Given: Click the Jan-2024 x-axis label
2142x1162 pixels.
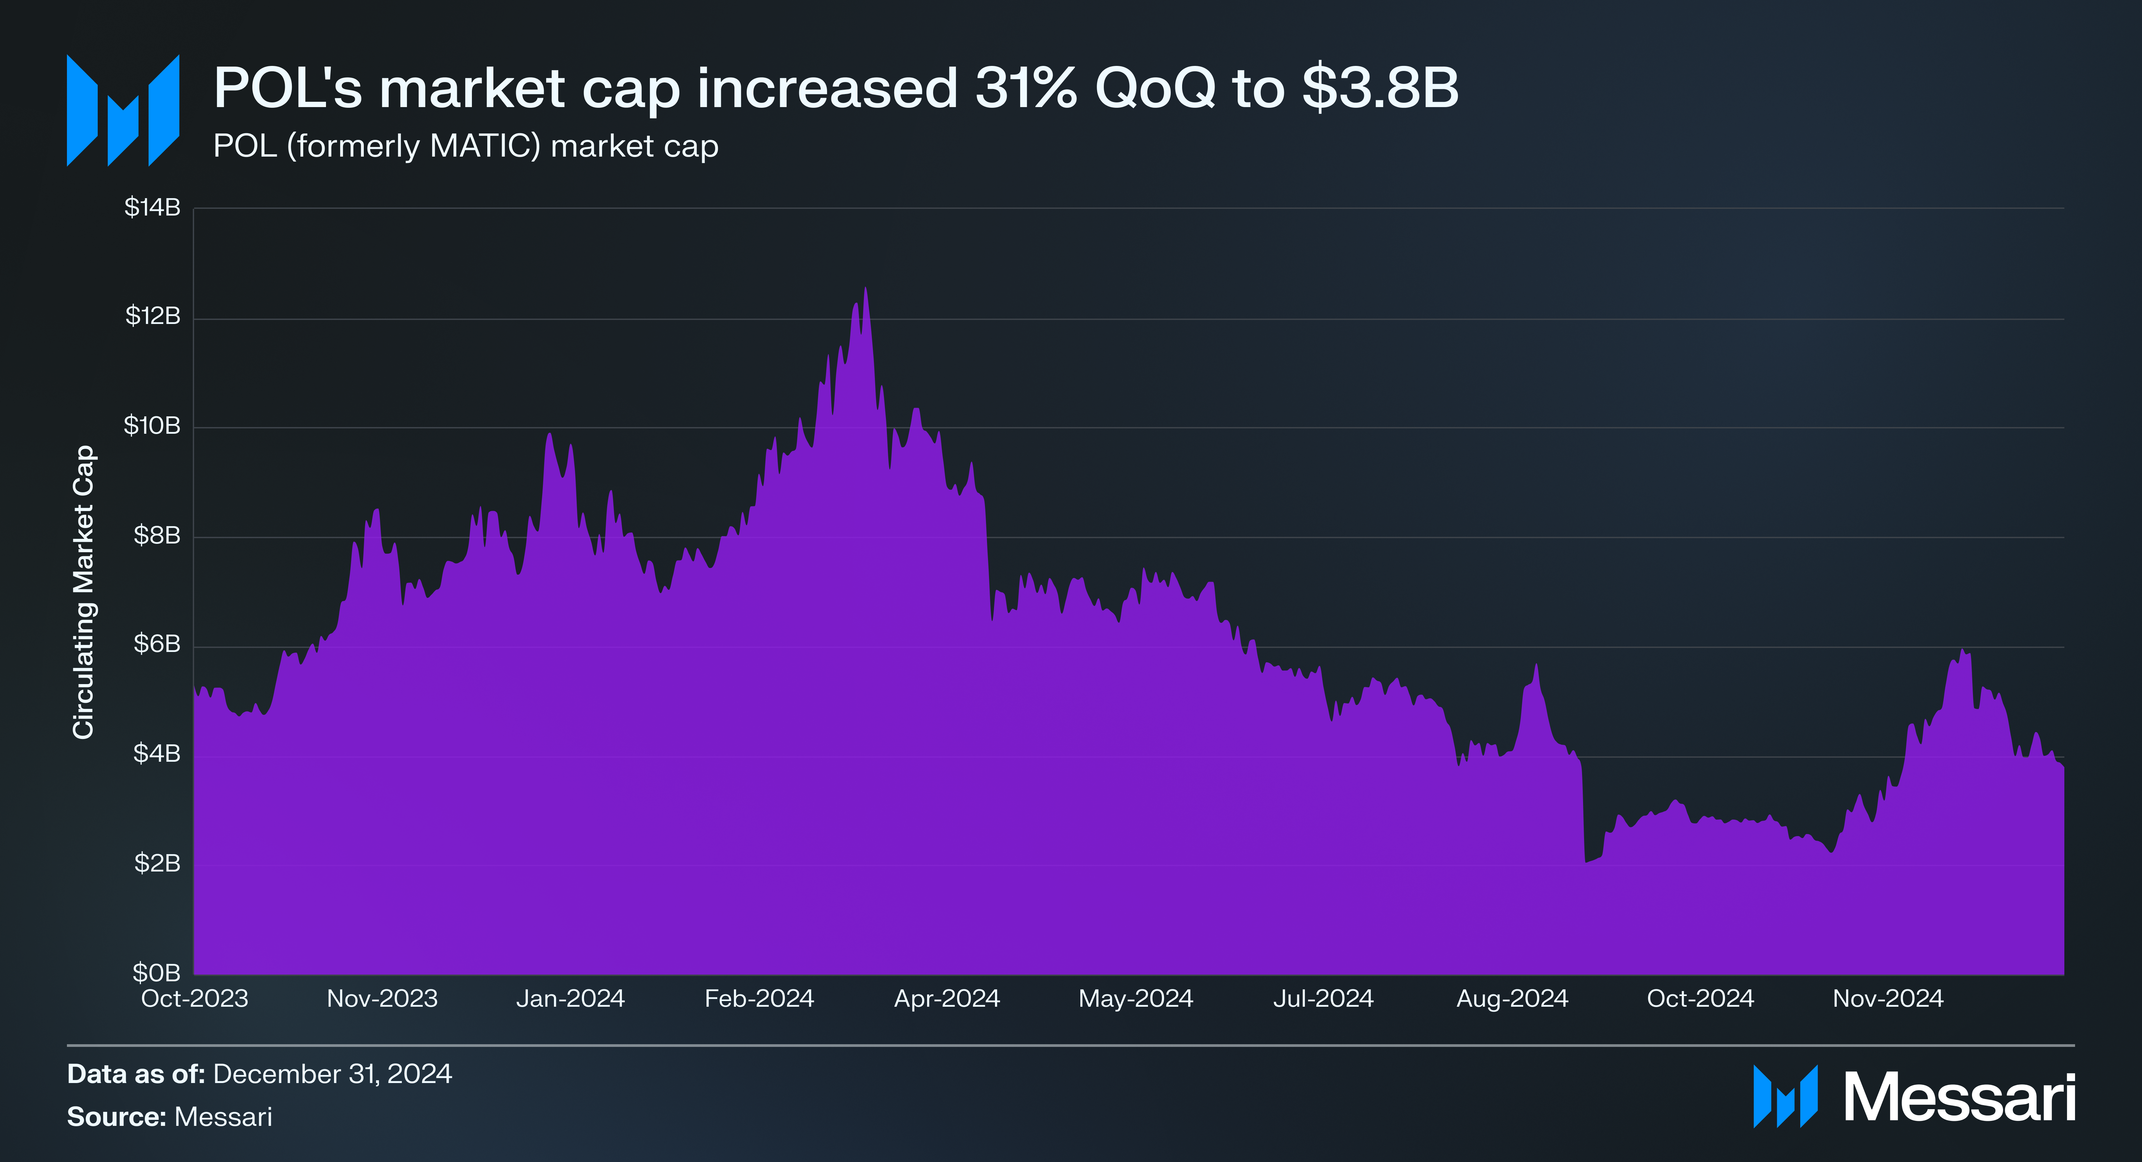Looking at the screenshot, I should 570,999.
